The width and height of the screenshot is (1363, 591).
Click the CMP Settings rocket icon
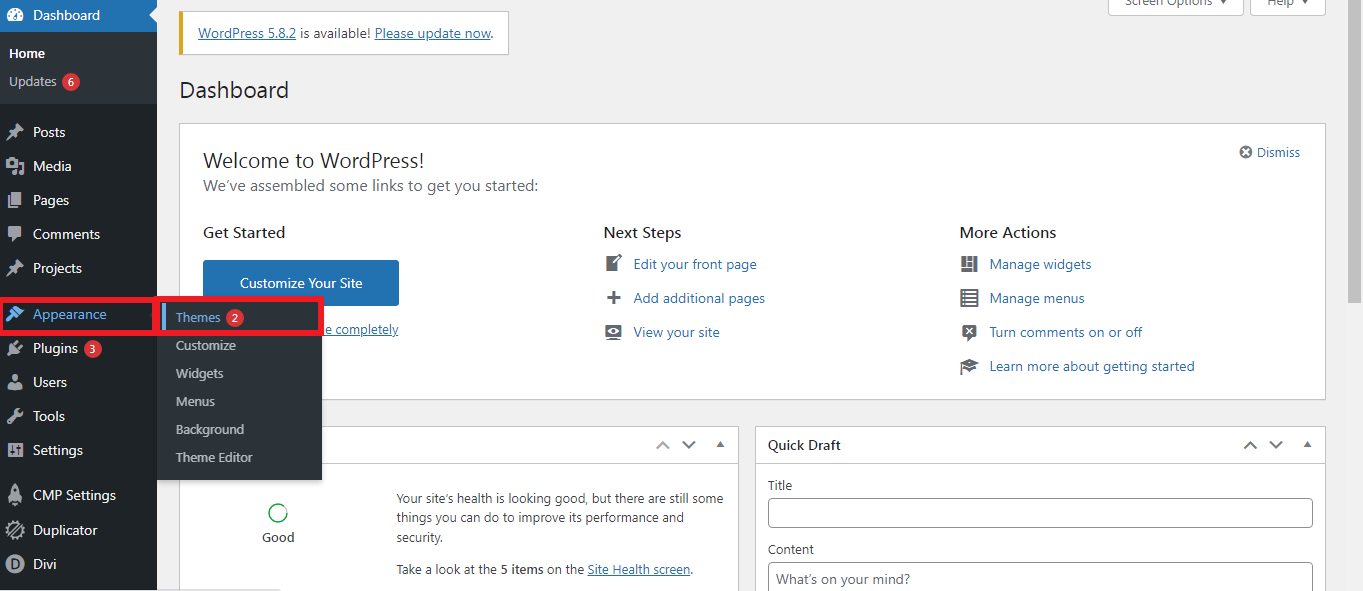click(x=15, y=495)
